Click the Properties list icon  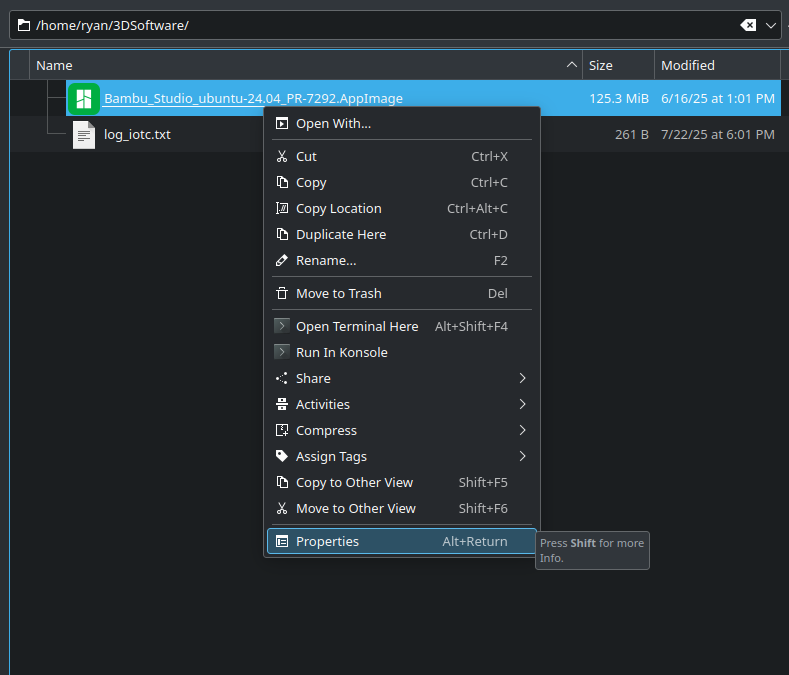(x=282, y=542)
